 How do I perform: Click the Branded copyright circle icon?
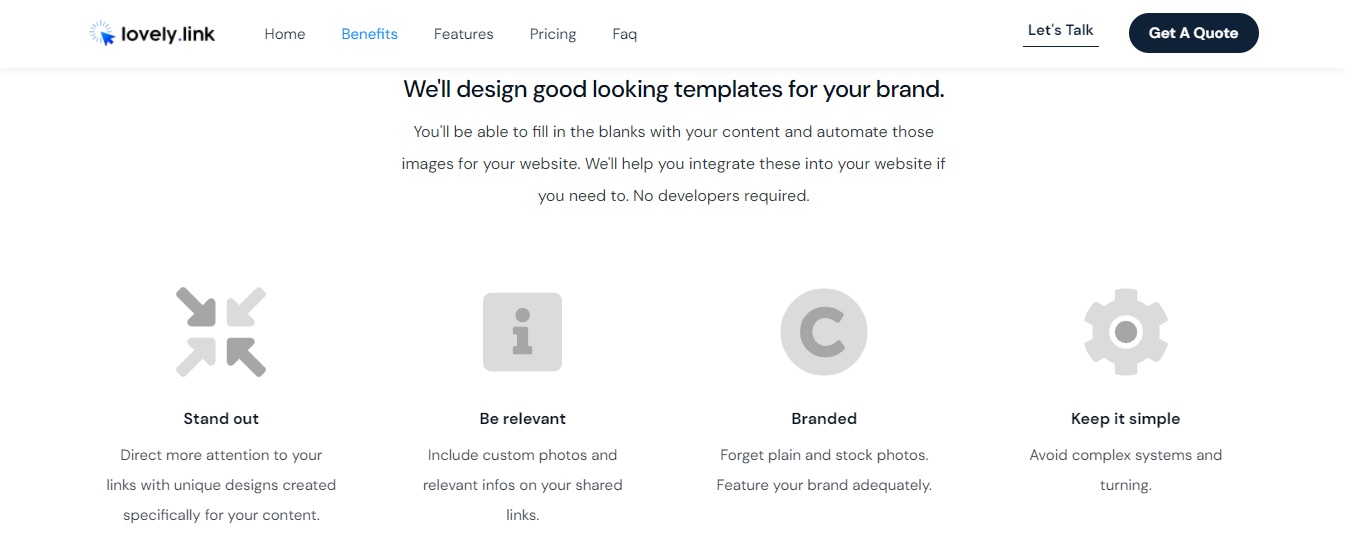point(824,332)
